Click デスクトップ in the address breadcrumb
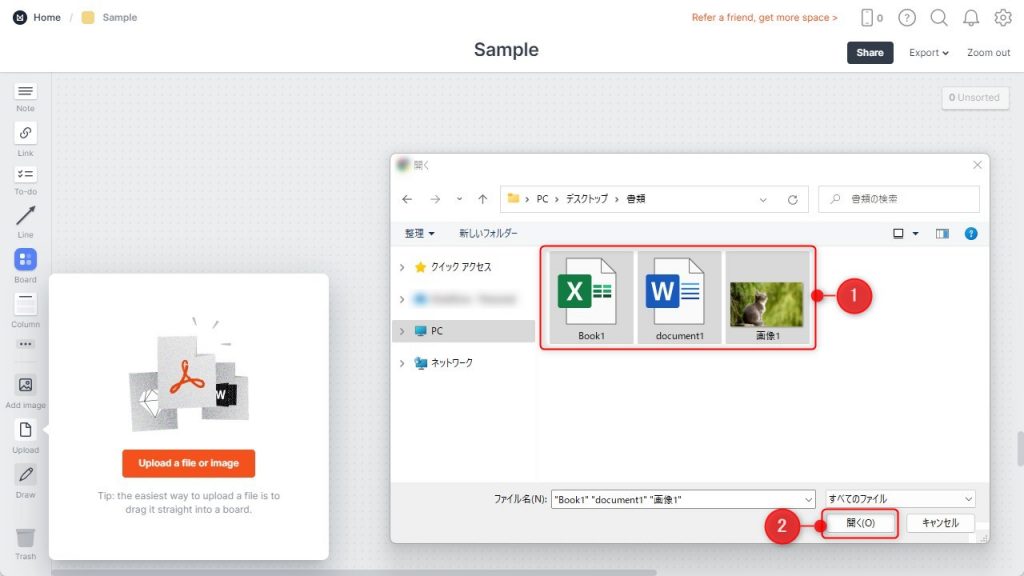1024x576 pixels. point(586,199)
